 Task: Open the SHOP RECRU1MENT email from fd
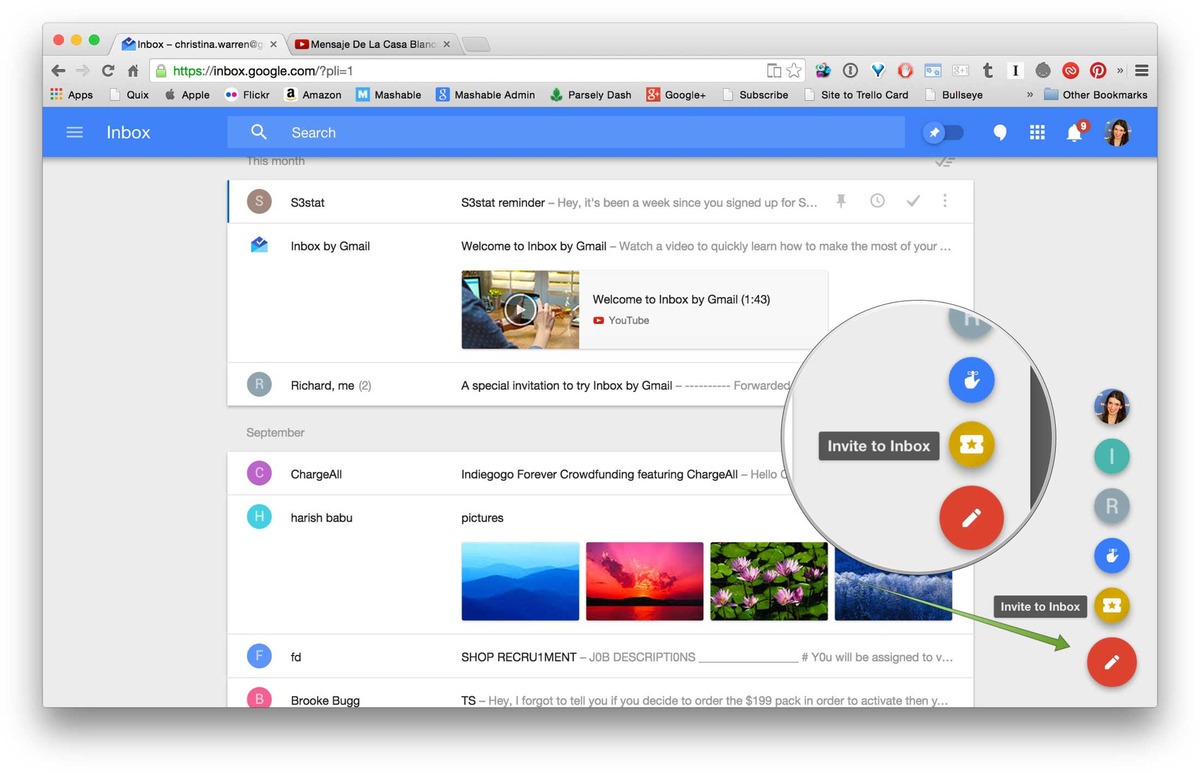[x=600, y=657]
